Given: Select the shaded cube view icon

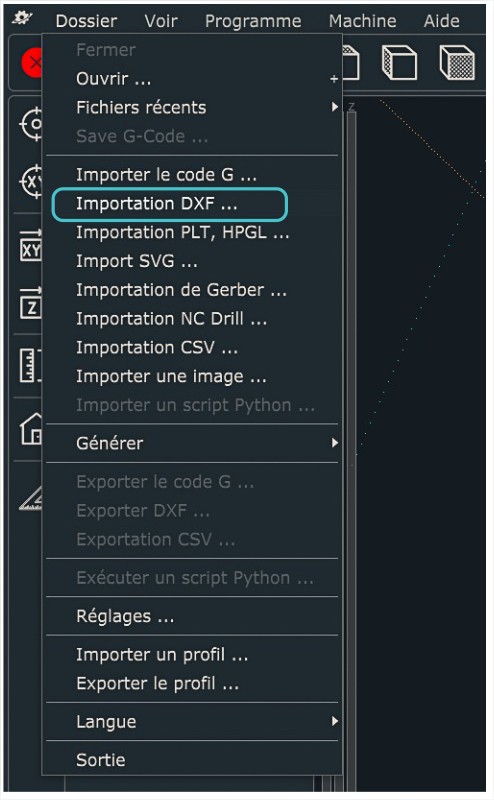Looking at the screenshot, I should pos(457,62).
